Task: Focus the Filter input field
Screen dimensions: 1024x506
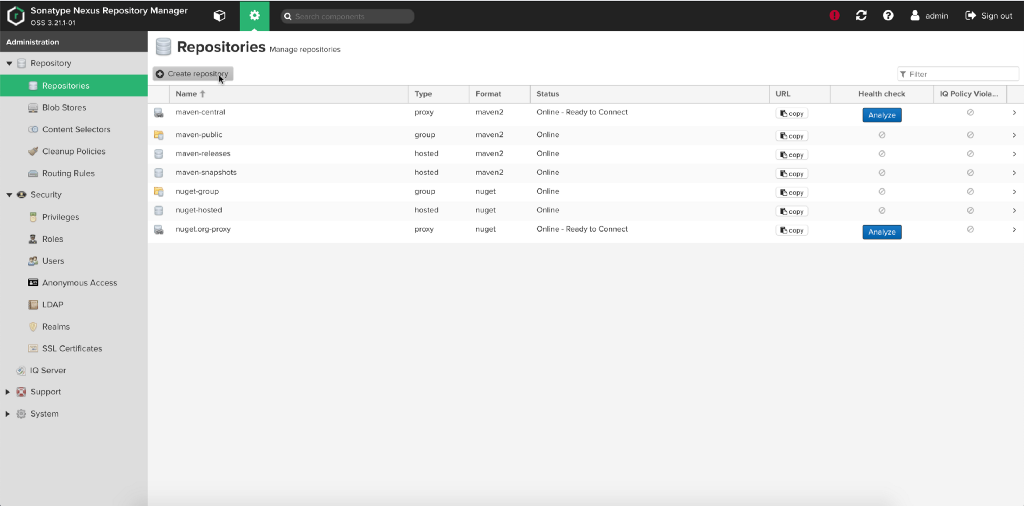Action: coord(958,74)
